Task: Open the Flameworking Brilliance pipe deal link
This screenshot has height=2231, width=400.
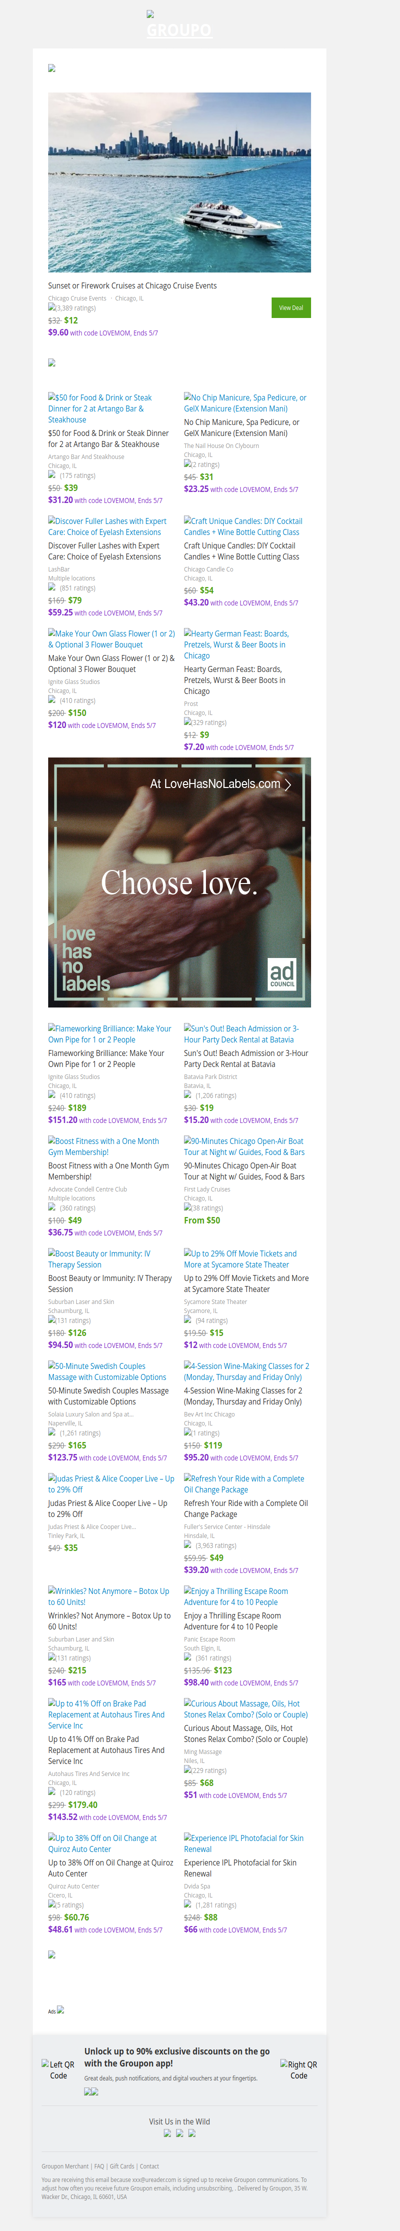Action: (x=110, y=1034)
